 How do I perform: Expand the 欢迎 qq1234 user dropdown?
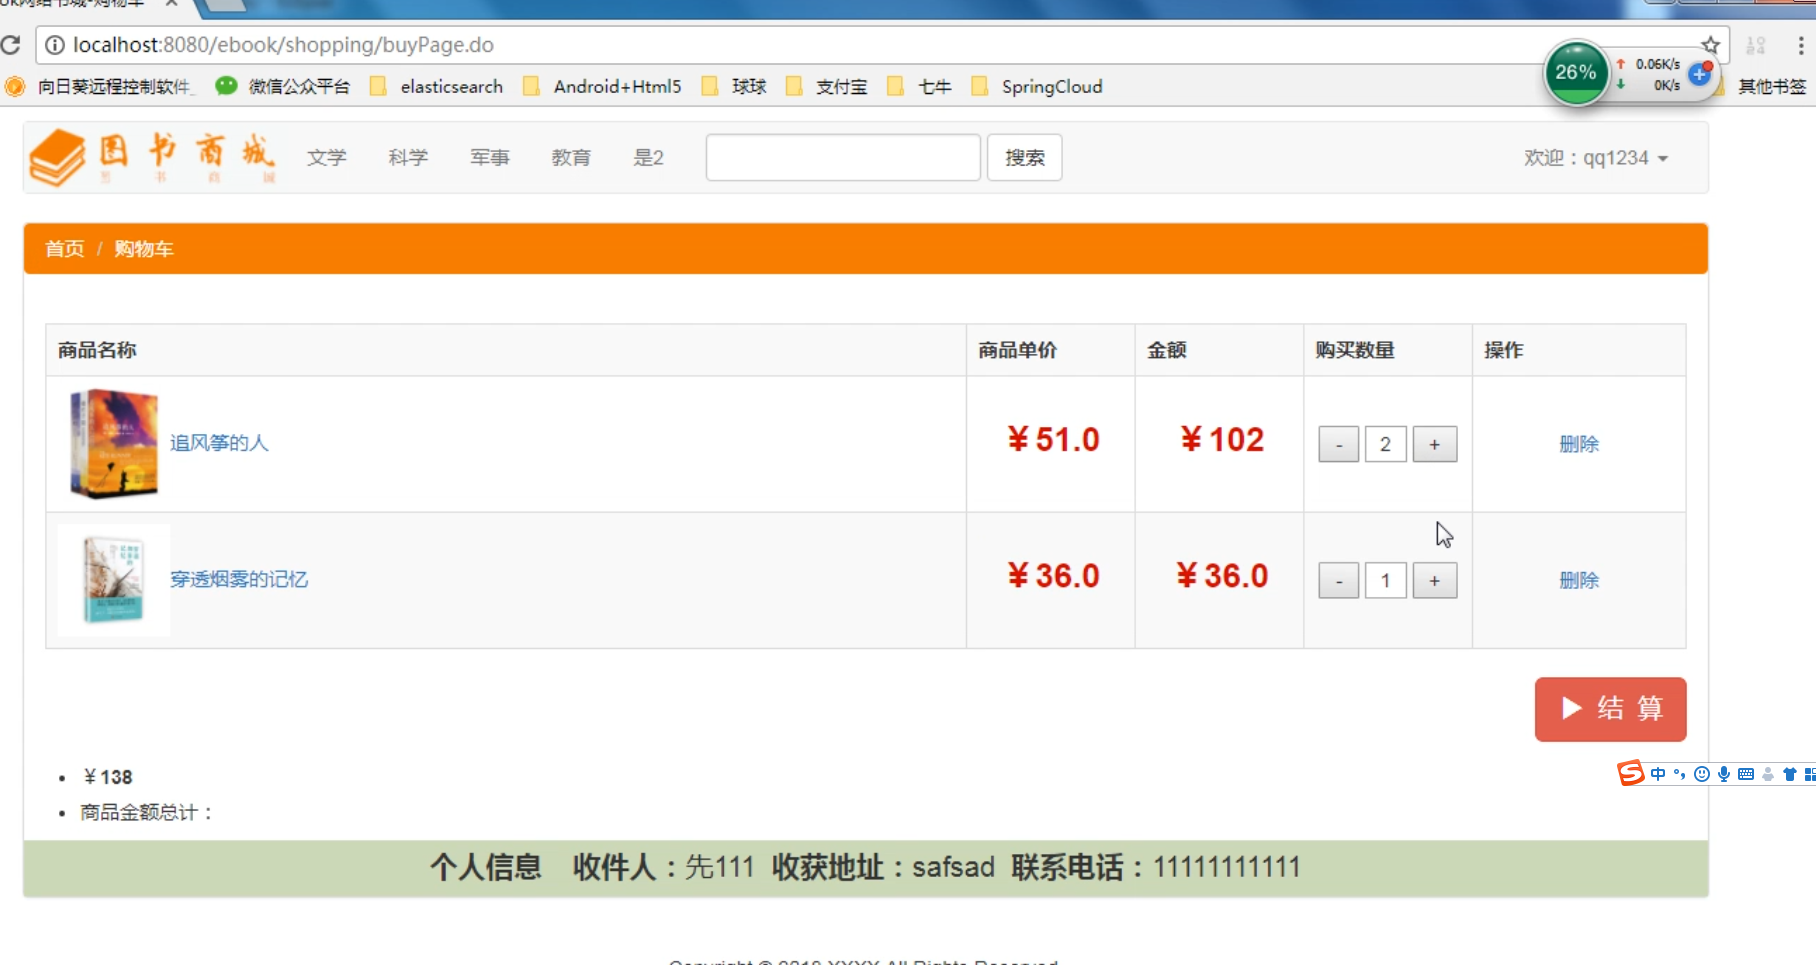tap(1596, 158)
